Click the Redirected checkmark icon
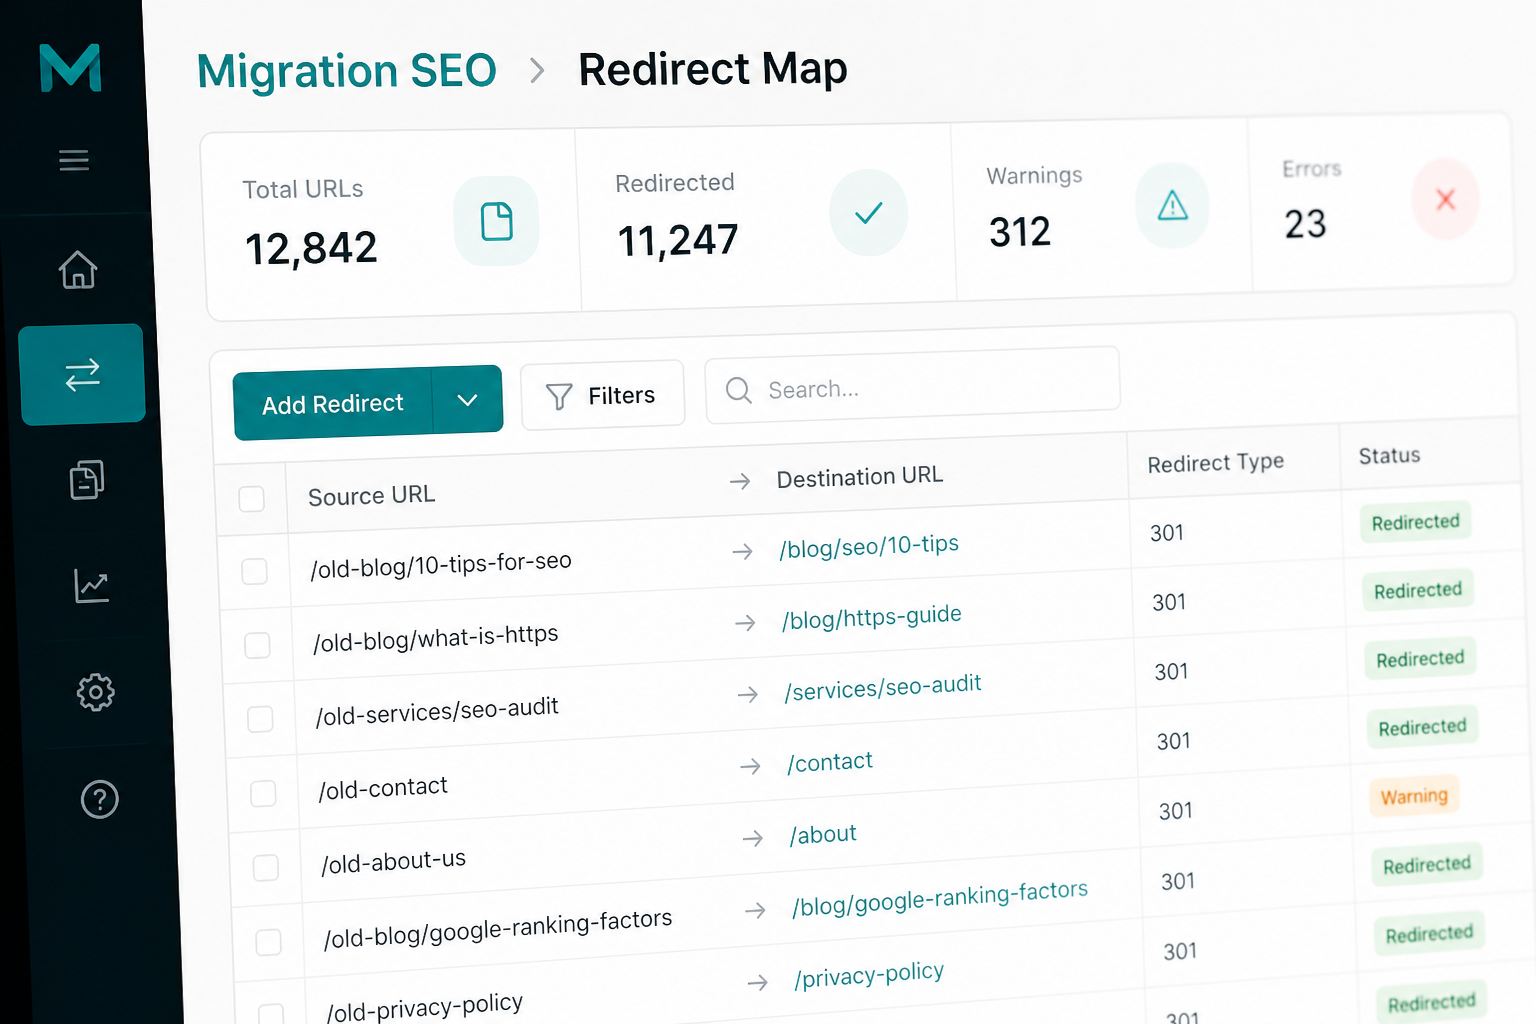This screenshot has width=1536, height=1024. coord(869,212)
